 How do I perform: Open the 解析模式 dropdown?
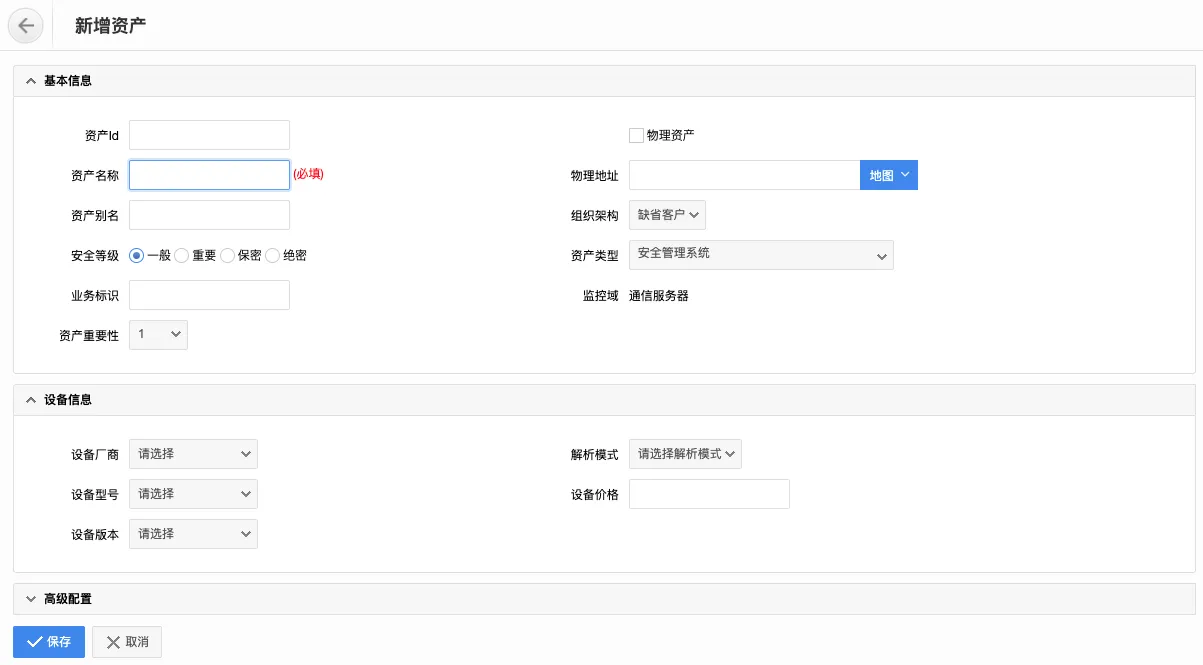[x=685, y=454]
